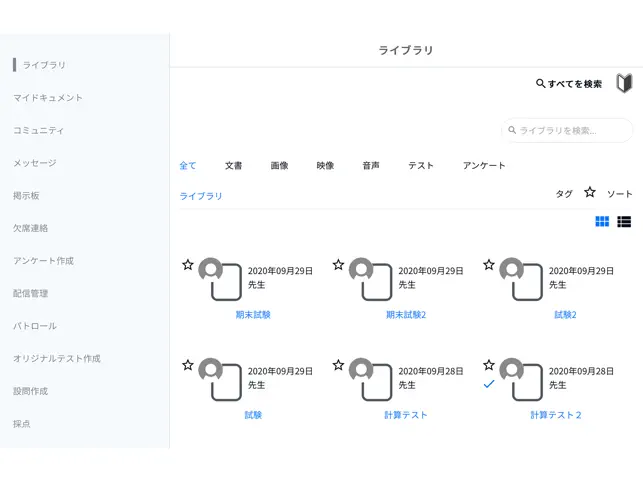
Task: Go to コミュニティ in sidebar
Action: point(39,130)
